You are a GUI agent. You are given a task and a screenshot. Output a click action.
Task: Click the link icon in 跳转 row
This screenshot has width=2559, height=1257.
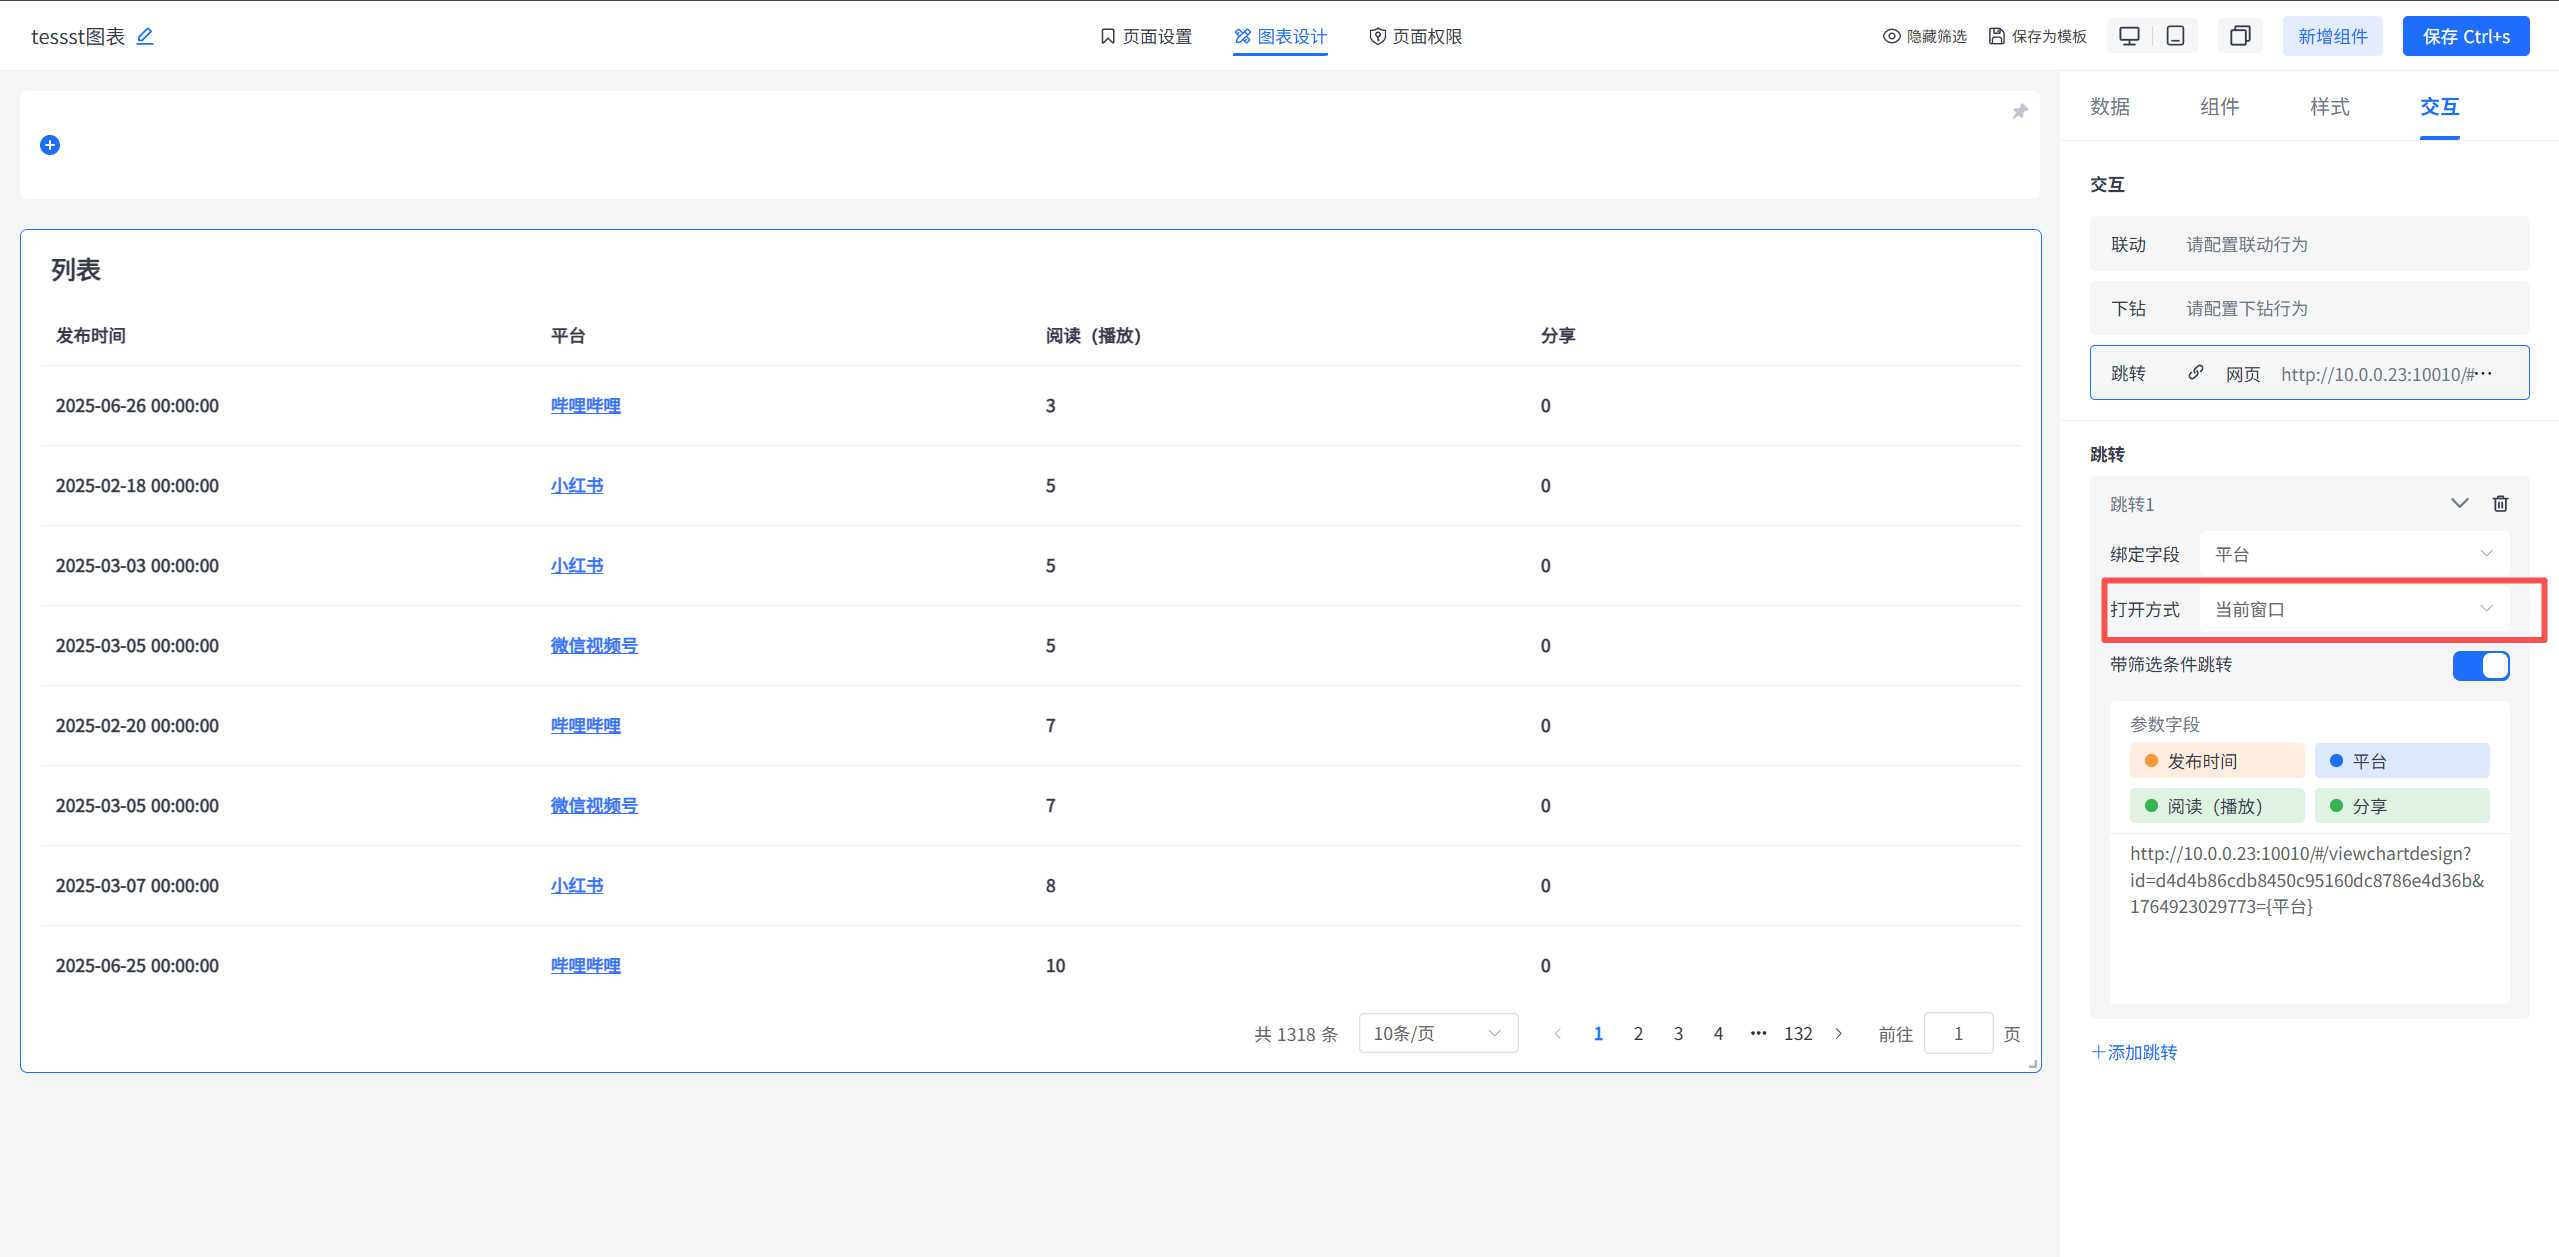[2195, 373]
